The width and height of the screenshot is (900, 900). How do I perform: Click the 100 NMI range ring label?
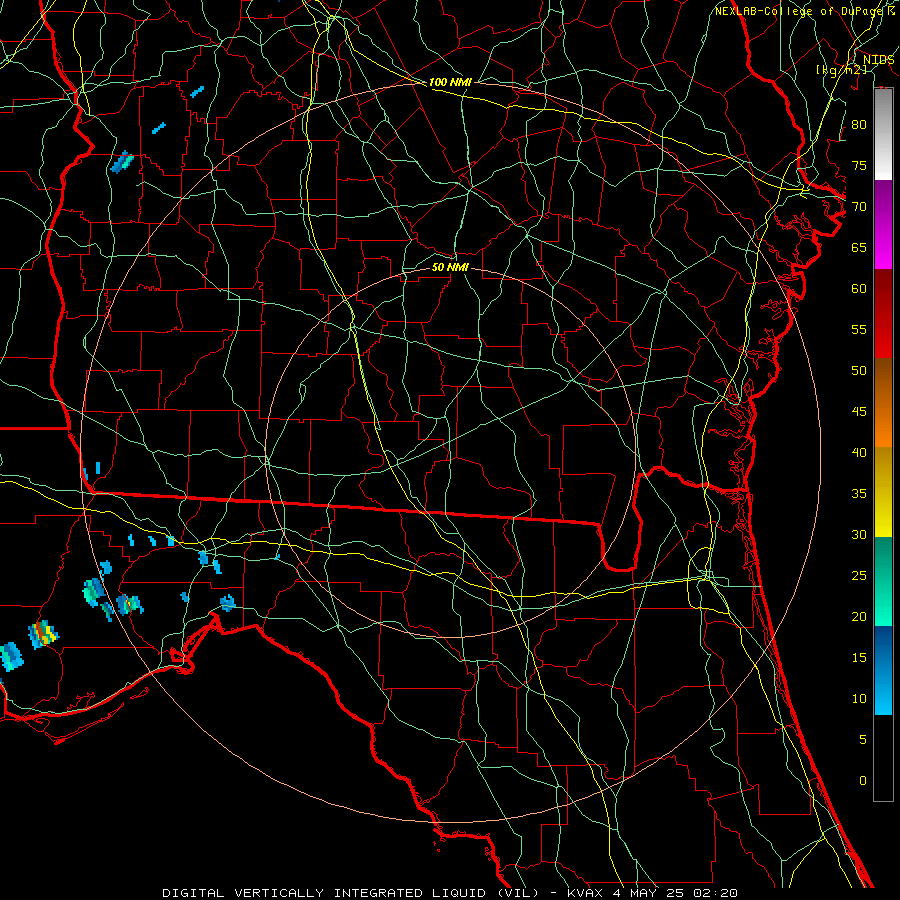(x=450, y=82)
